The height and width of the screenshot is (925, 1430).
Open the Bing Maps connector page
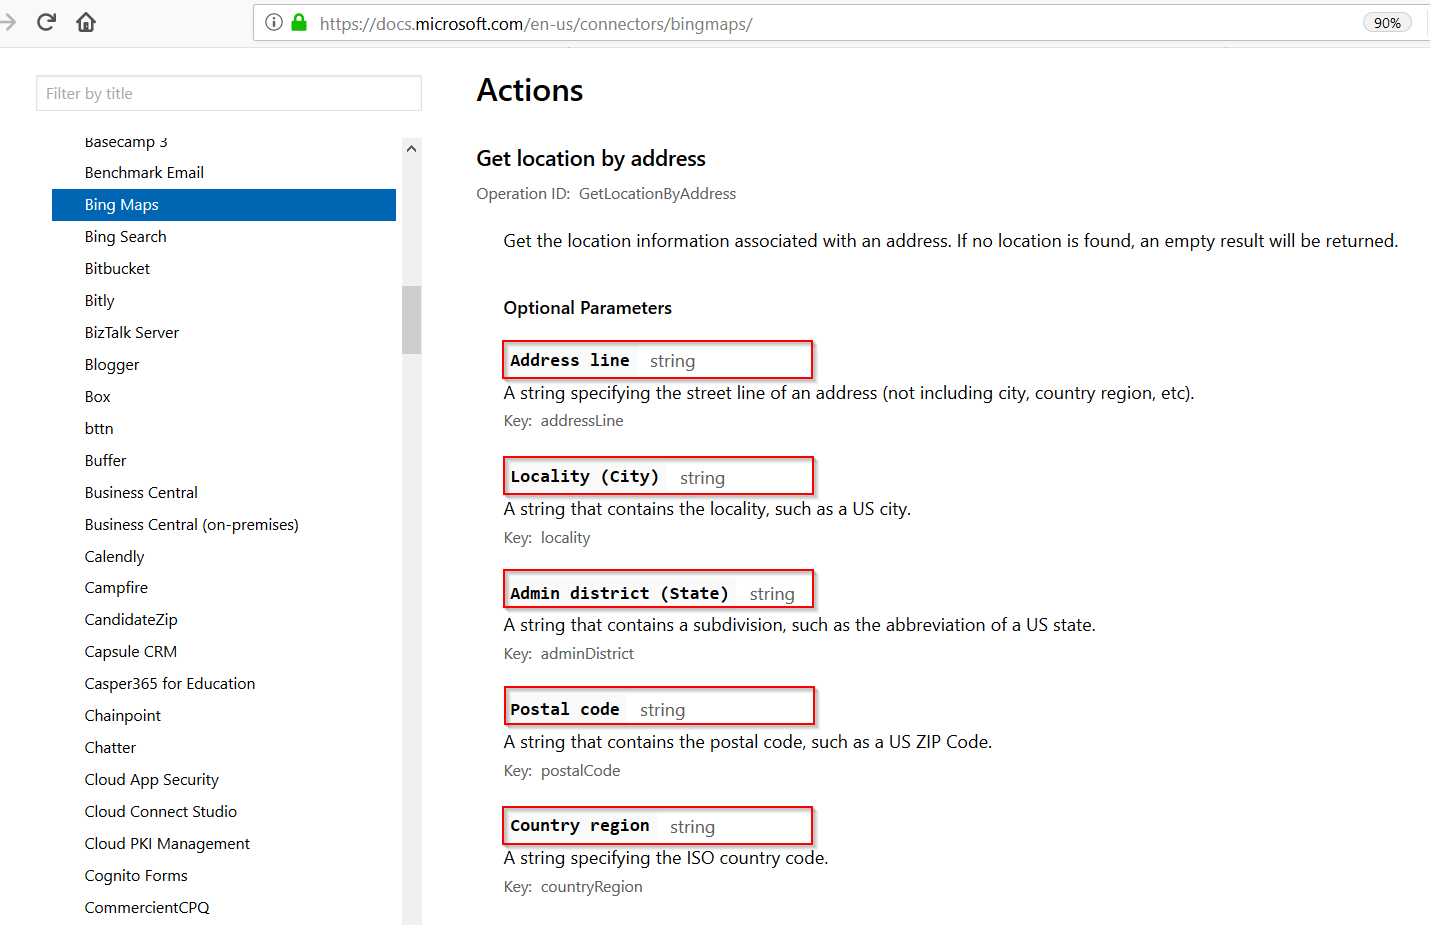[x=121, y=204]
